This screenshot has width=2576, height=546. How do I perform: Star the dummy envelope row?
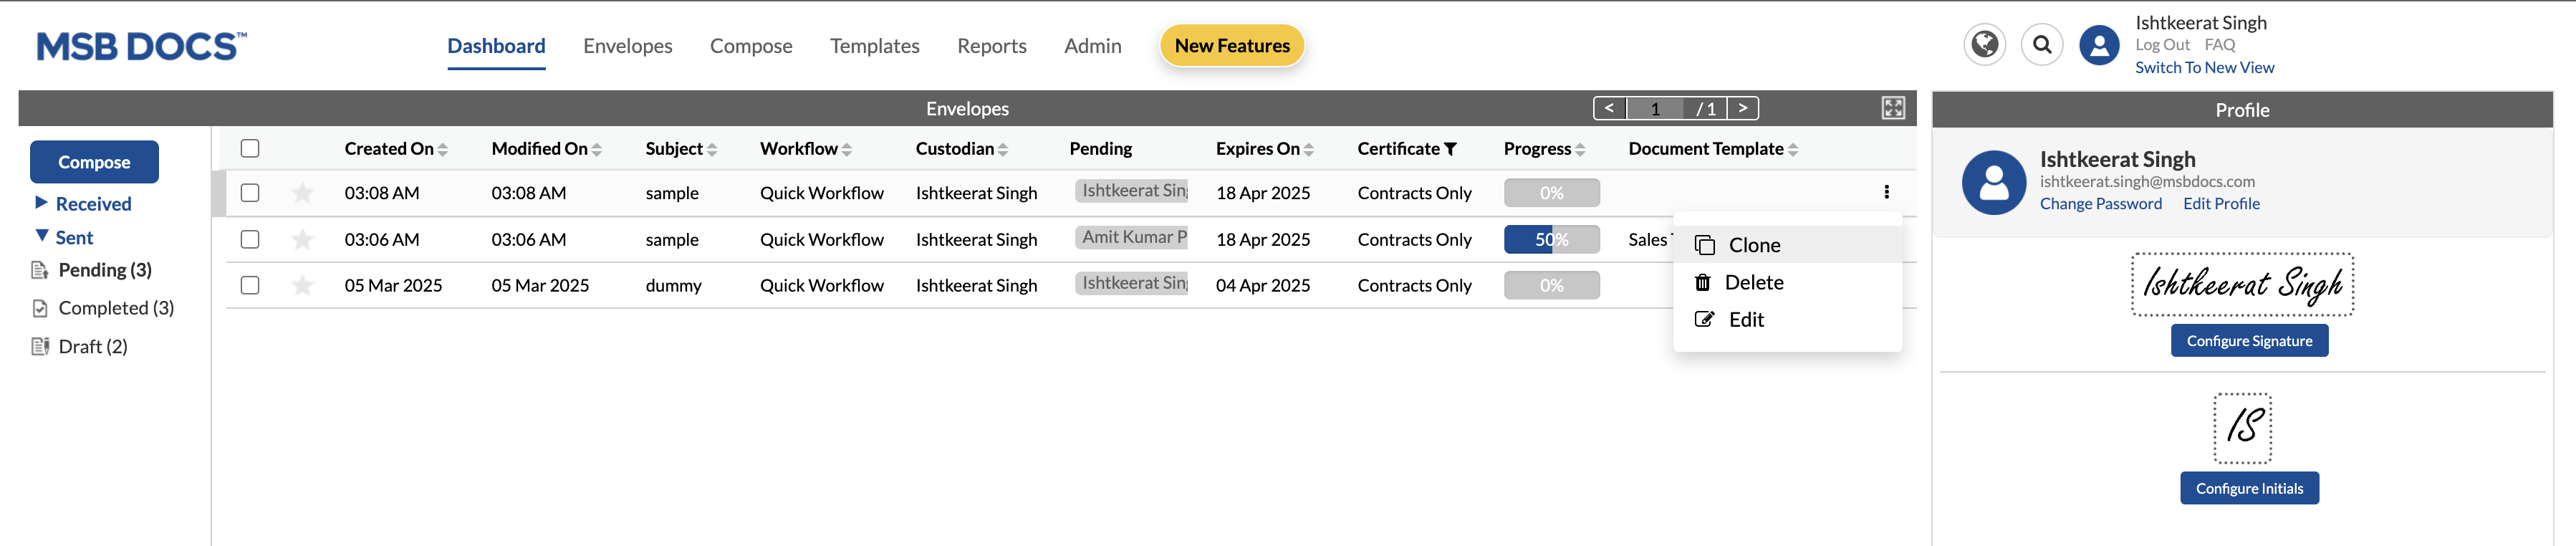click(x=302, y=286)
